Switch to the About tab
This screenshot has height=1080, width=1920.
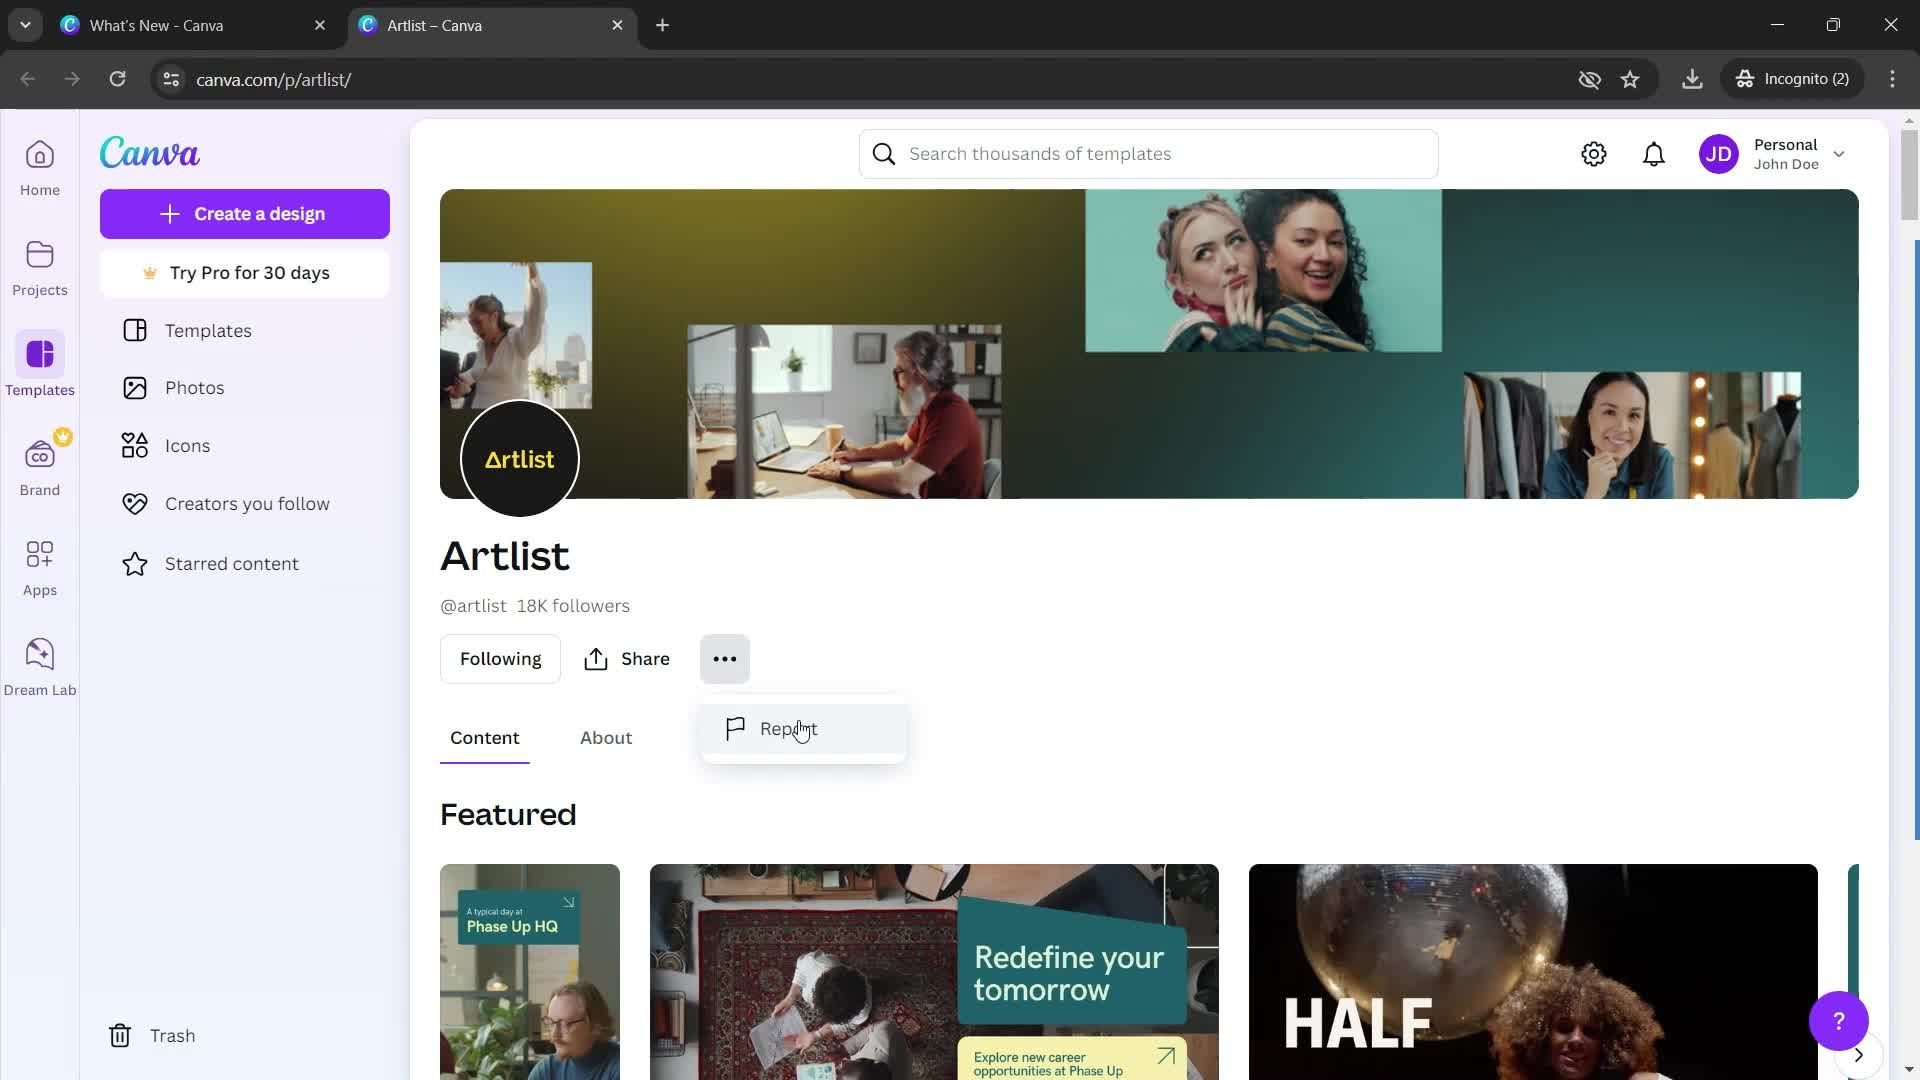point(606,738)
